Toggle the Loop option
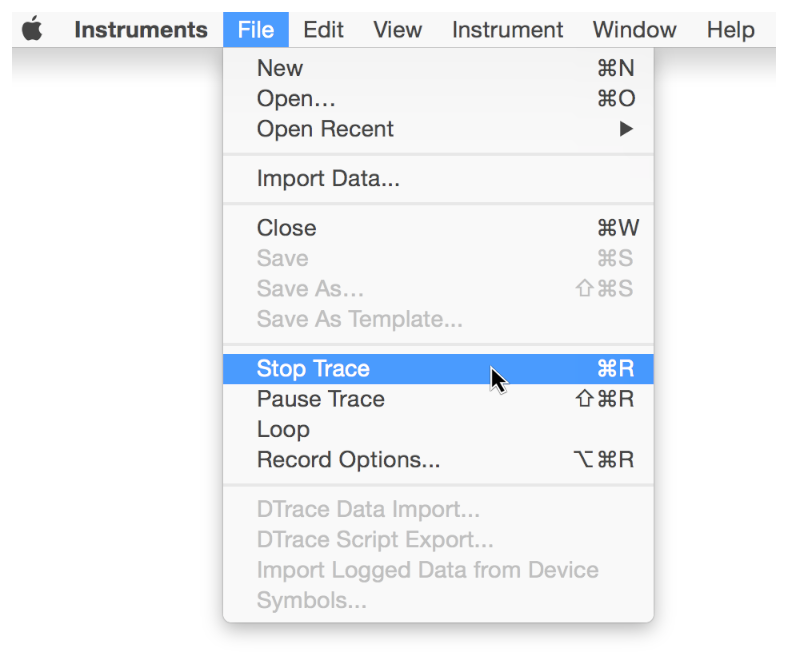Screen dimensions: 788x664 283,429
